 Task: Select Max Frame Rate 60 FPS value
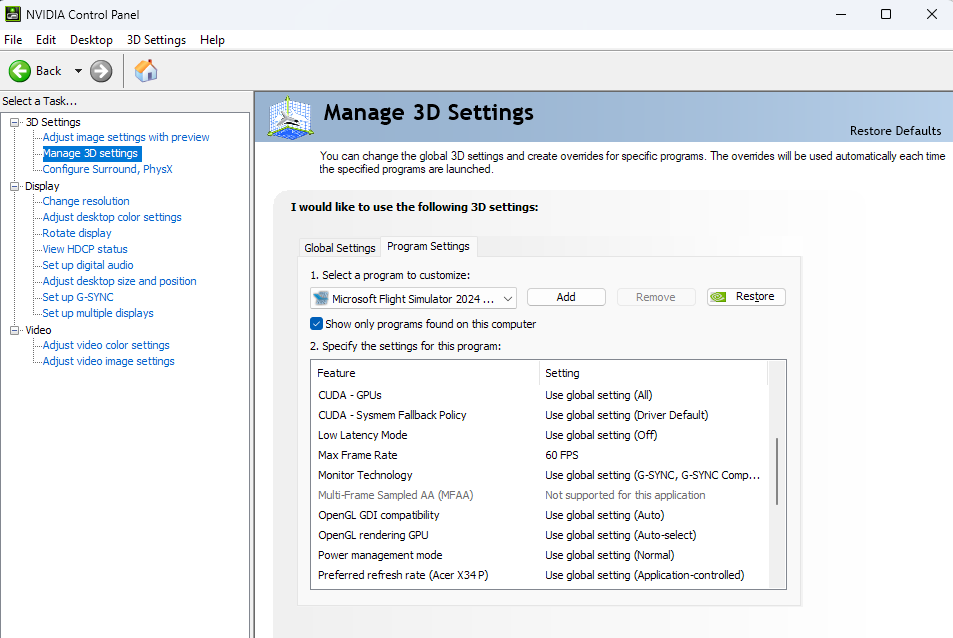562,455
